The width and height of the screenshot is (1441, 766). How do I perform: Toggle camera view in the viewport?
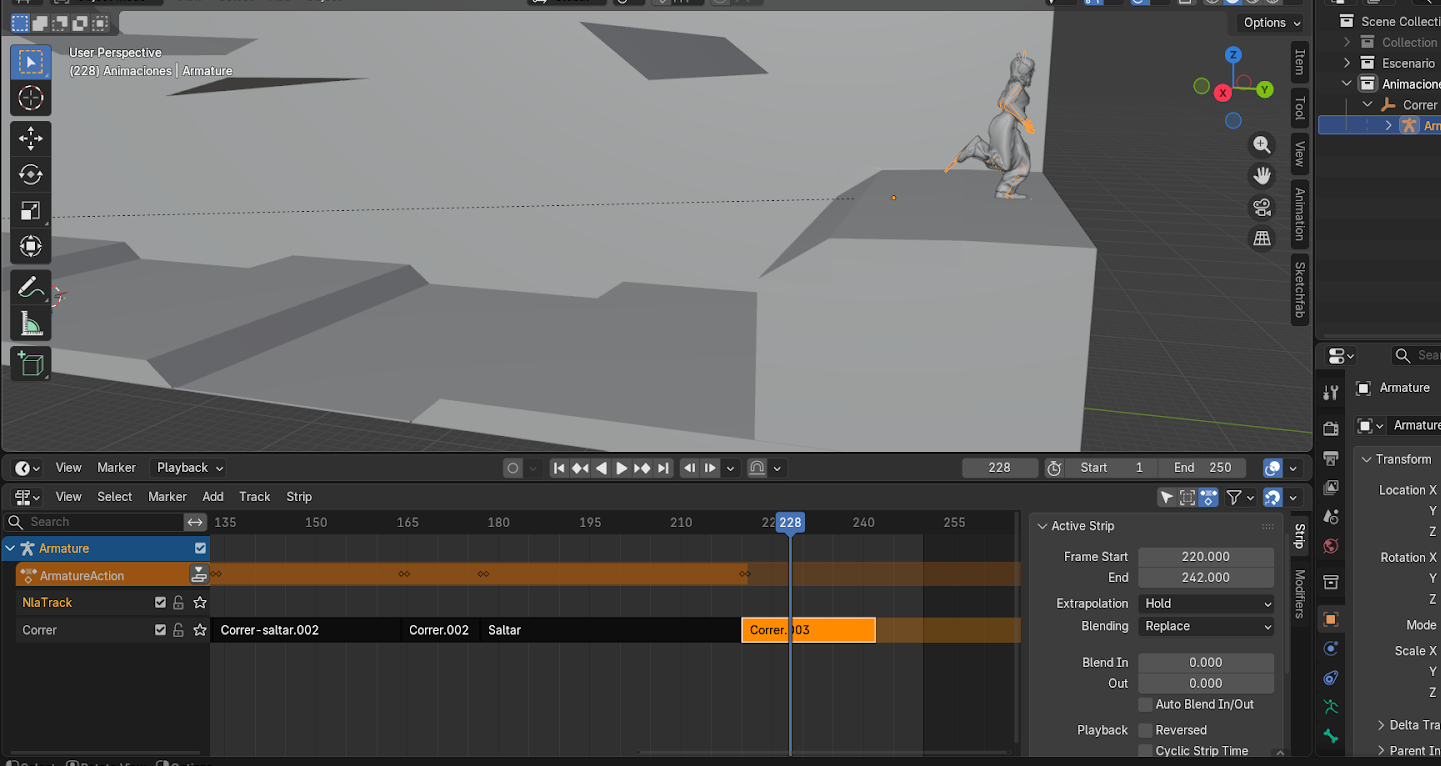pyautogui.click(x=1262, y=208)
